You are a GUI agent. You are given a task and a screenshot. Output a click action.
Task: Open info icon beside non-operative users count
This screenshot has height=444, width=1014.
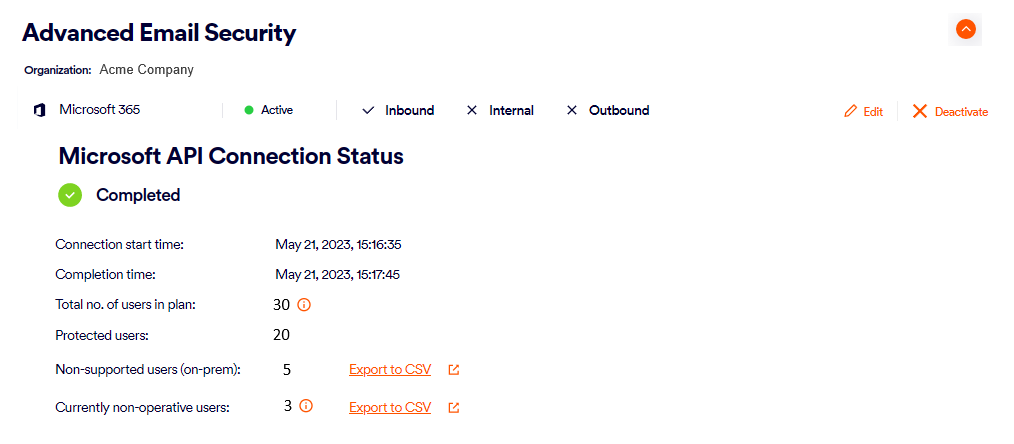click(x=306, y=406)
